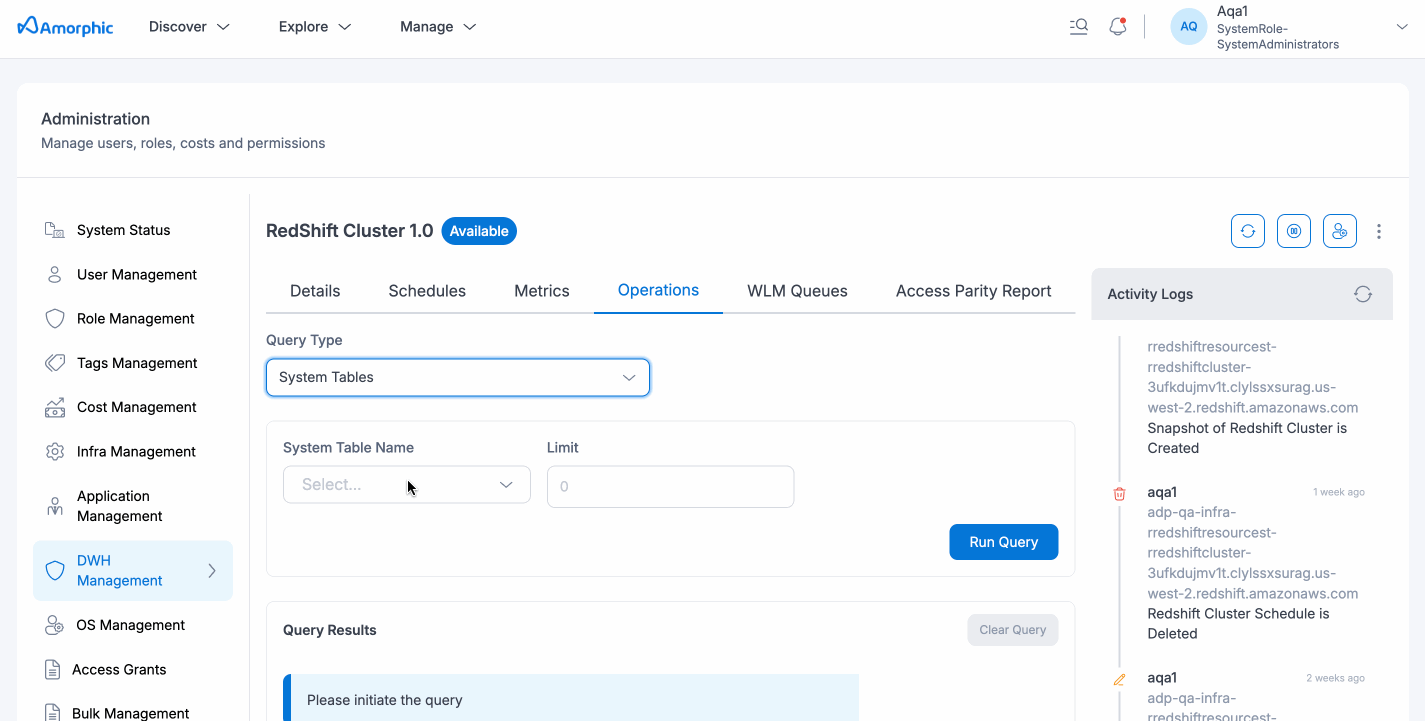The image size is (1425, 721).
Task: Expand the Manage menu
Action: click(438, 27)
